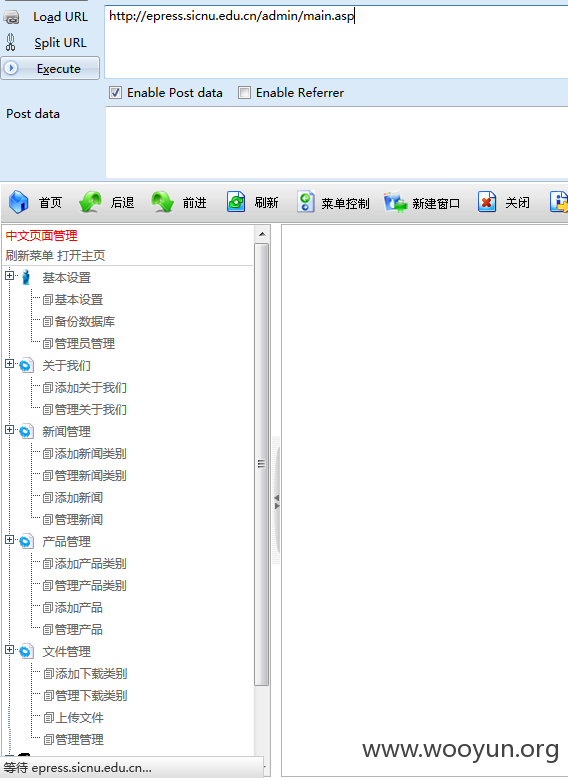The height and width of the screenshot is (778, 568).
Task: Click the menu panel vertical scrollbar thumb
Action: (x=262, y=464)
